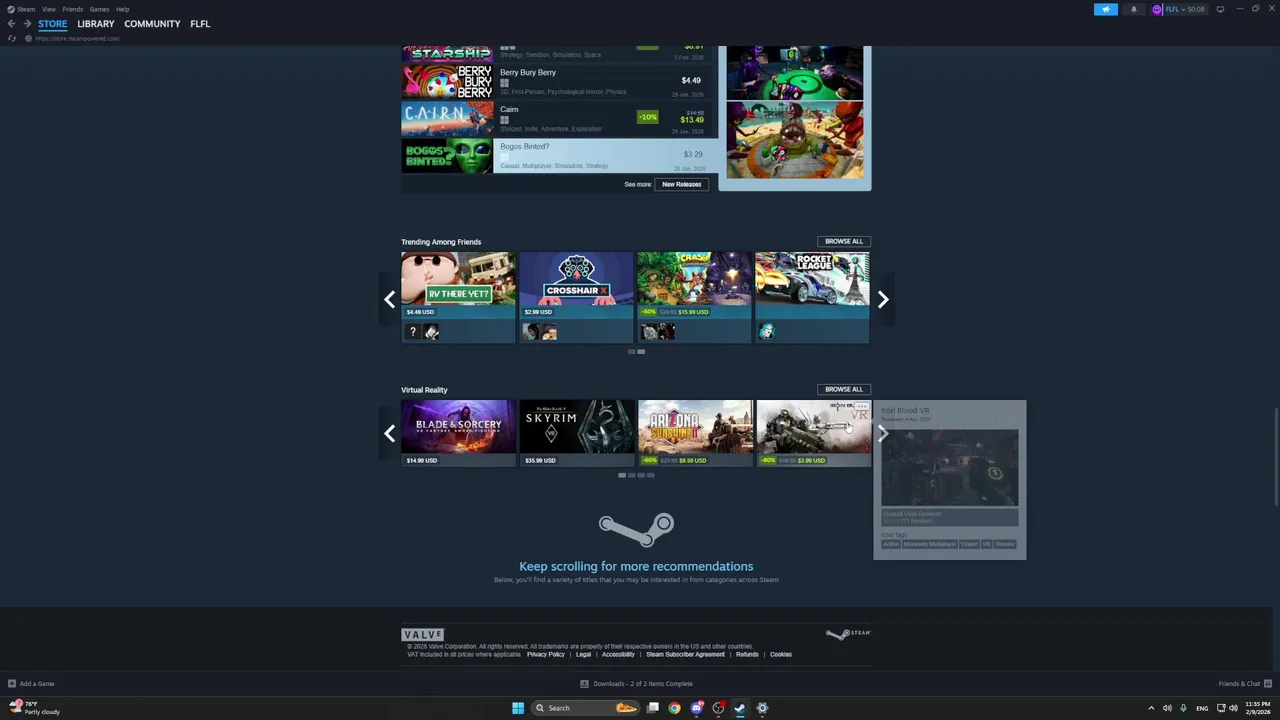Open the announcements megaphone icon

point(1106,9)
